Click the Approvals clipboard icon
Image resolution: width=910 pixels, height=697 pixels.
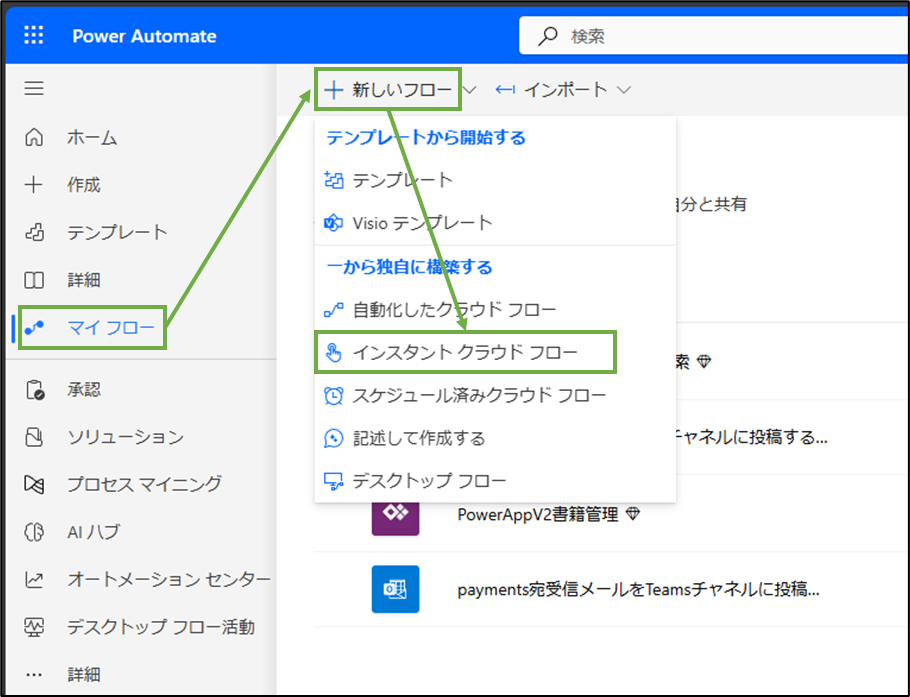(x=35, y=389)
